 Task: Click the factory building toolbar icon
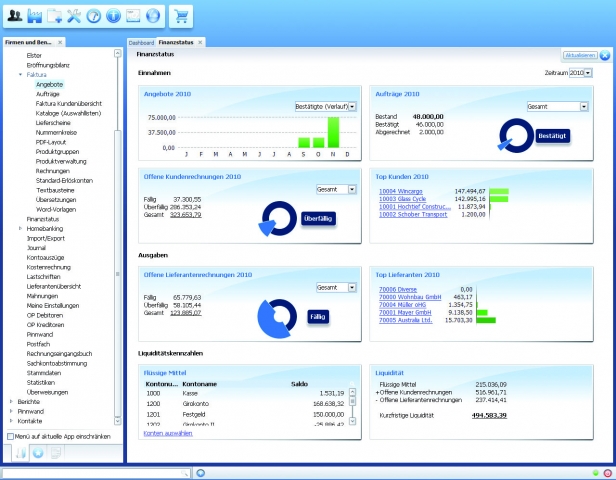[35, 16]
